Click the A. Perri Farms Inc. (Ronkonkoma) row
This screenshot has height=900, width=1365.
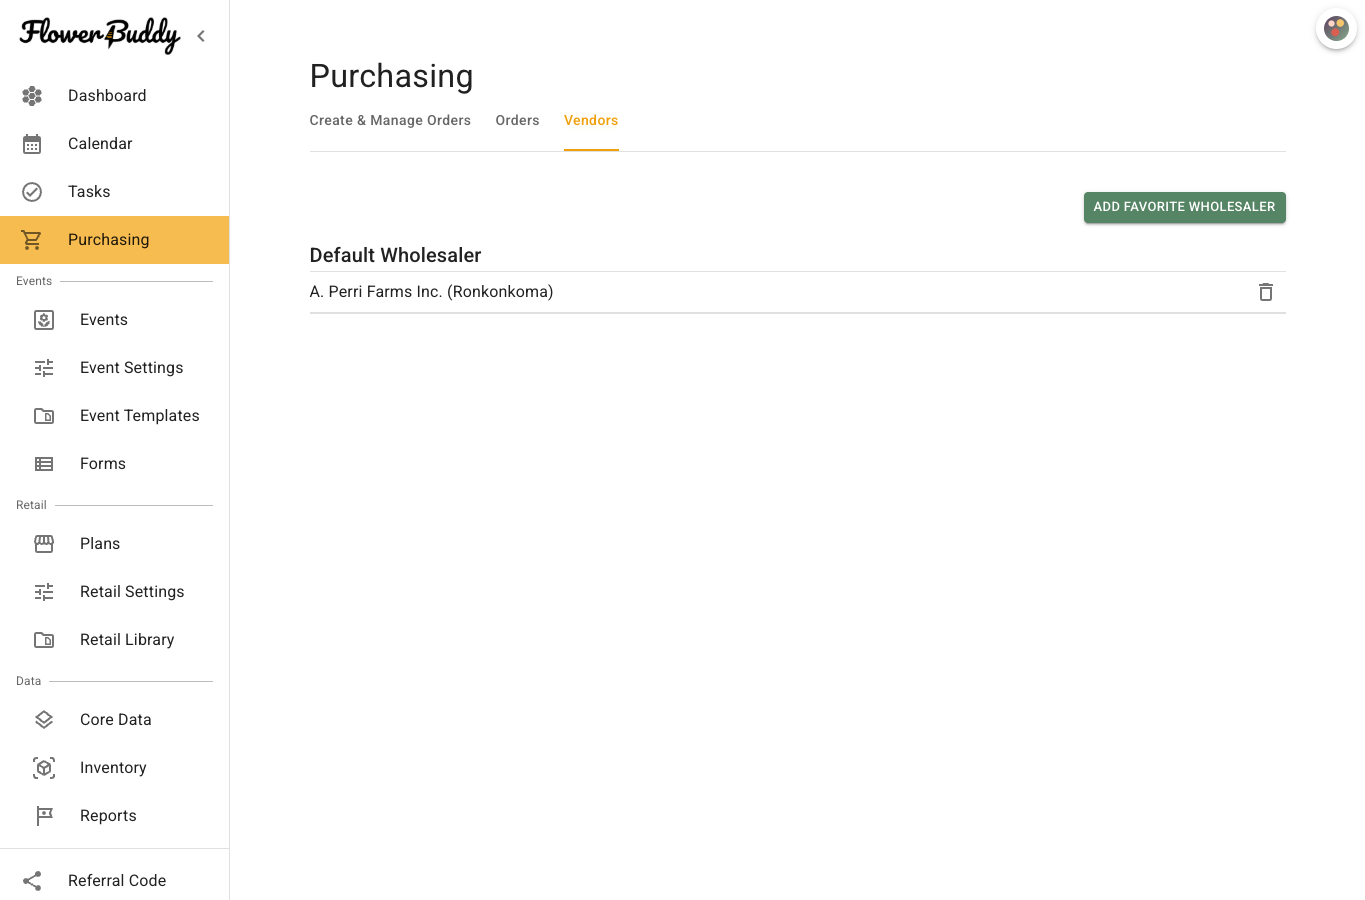797,292
